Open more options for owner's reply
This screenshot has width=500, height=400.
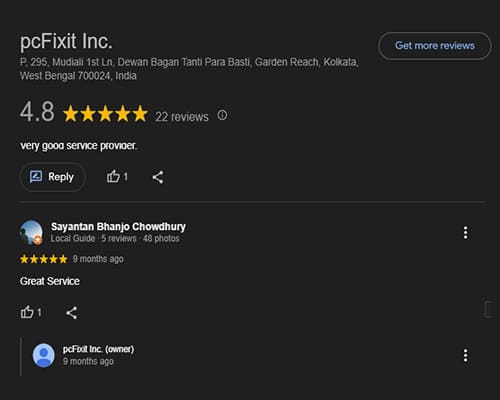[x=465, y=355]
